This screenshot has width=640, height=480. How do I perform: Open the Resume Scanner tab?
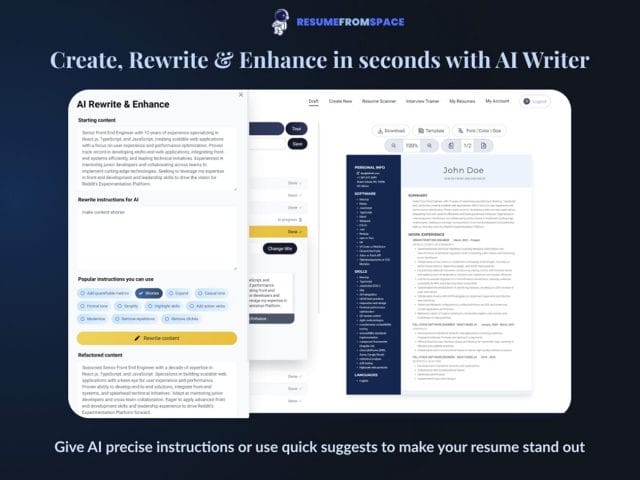383,101
